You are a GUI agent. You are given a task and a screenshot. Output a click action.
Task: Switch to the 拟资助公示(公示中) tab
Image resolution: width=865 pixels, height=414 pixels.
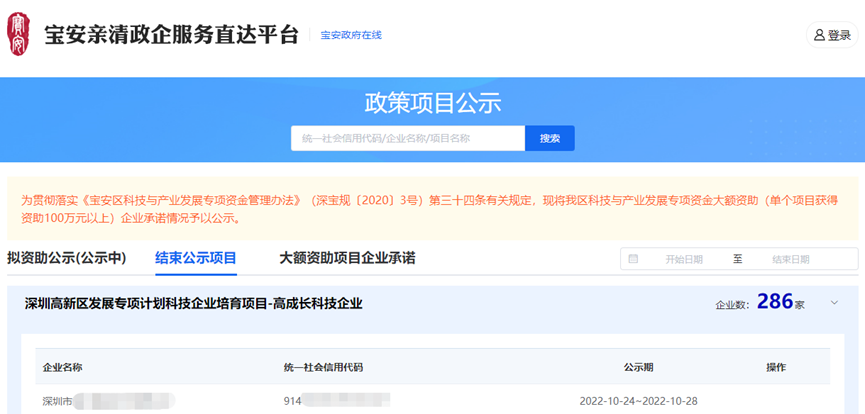(66, 258)
